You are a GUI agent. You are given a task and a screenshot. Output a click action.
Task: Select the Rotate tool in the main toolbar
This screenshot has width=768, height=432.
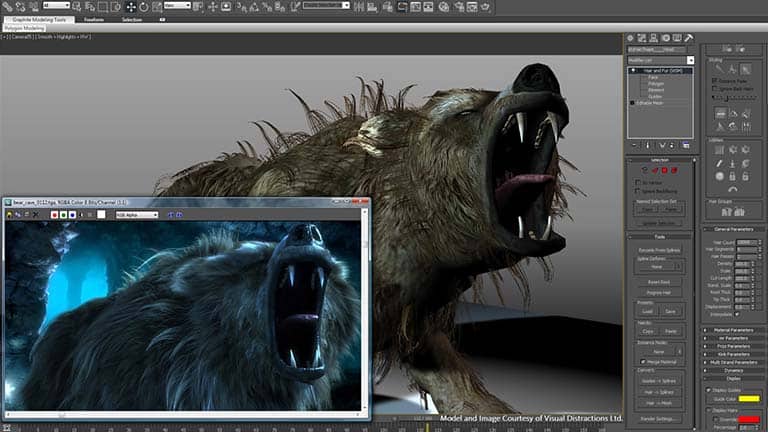[x=144, y=7]
